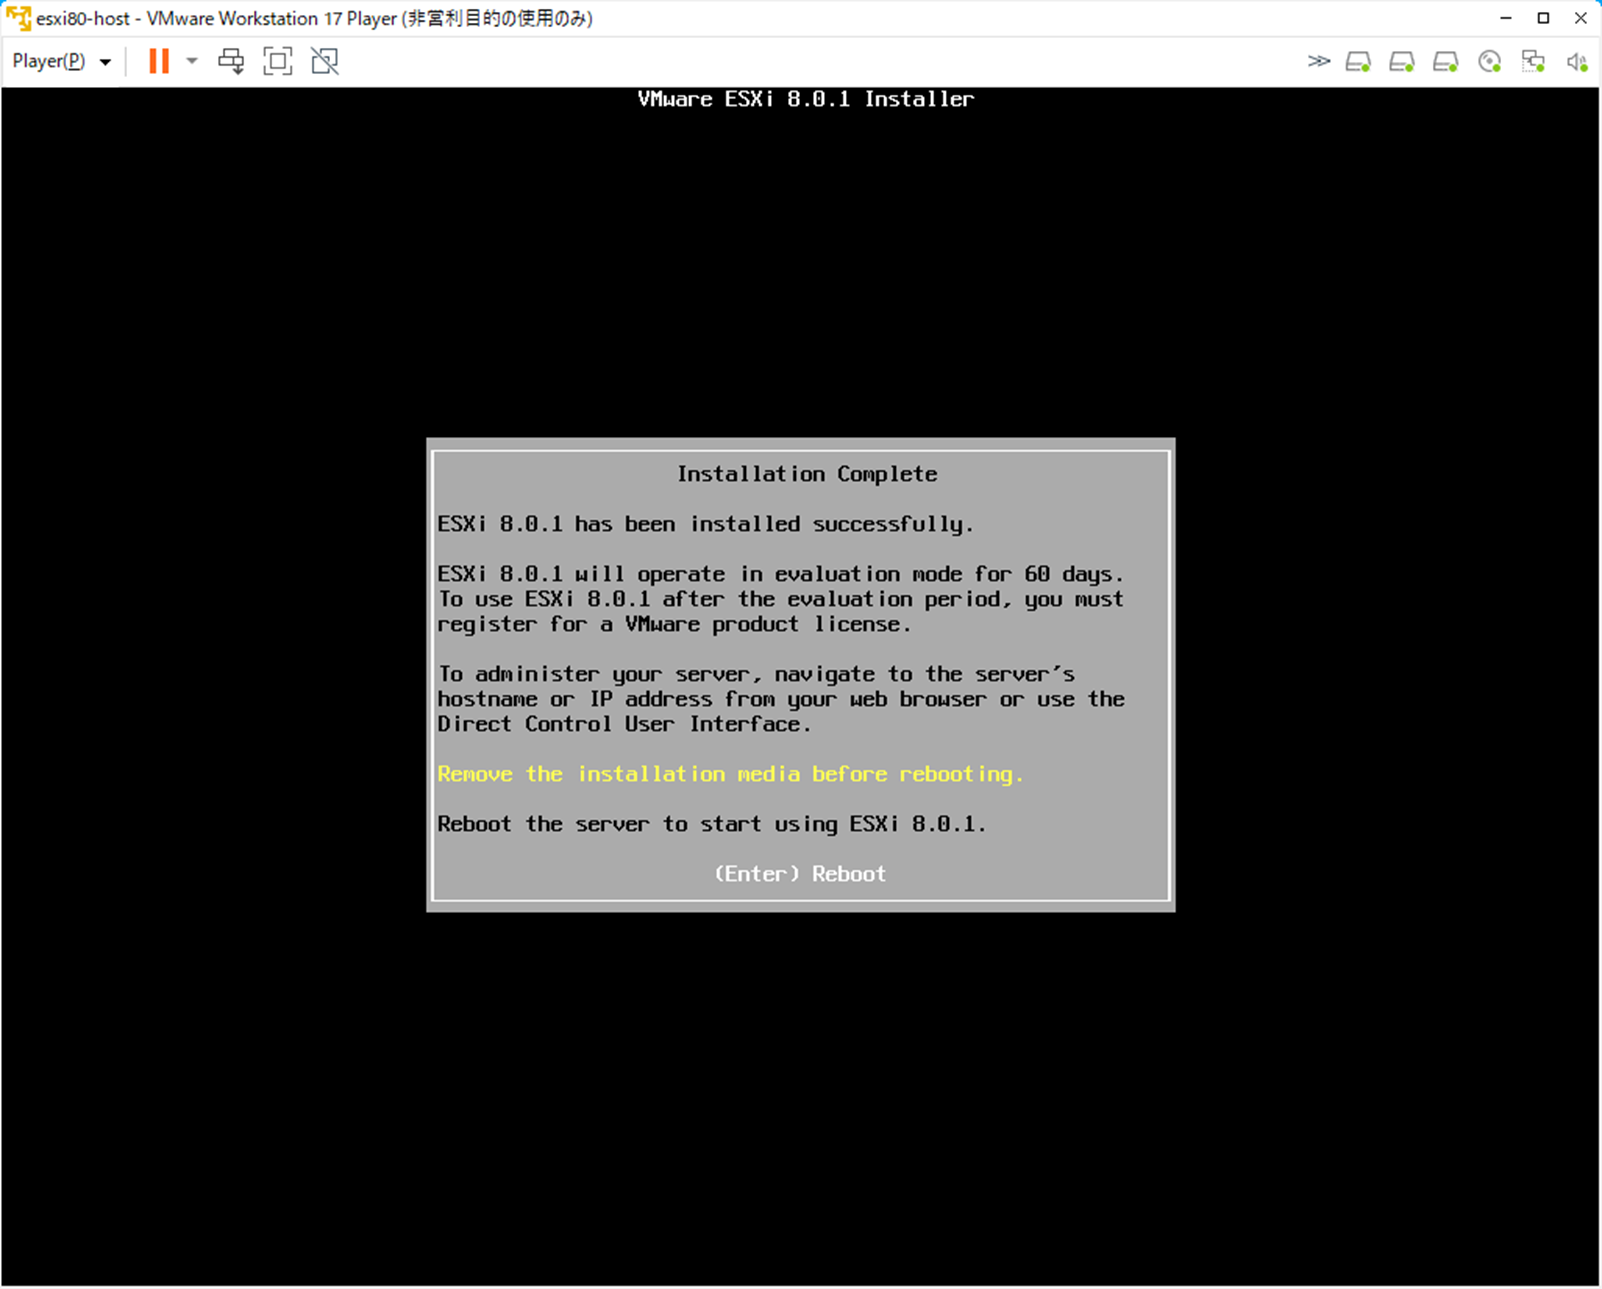Click the Send Ctrl+Alt+Del toolbar icon

point(231,62)
